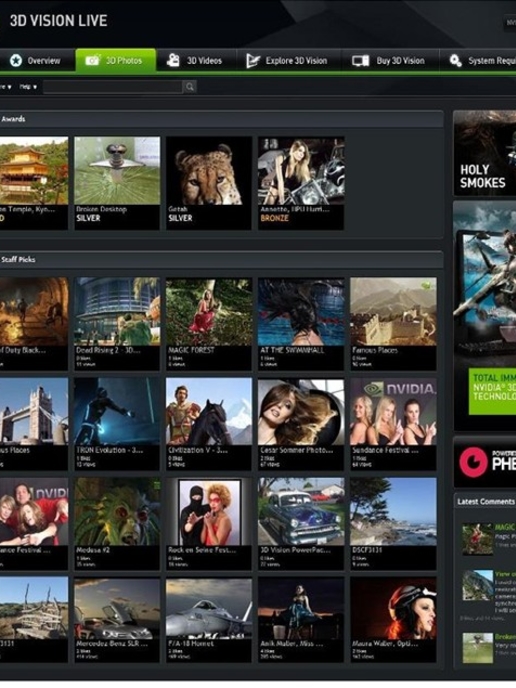Switch to the Buy 3D Vision tab
The height and width of the screenshot is (688, 516).
(389, 61)
